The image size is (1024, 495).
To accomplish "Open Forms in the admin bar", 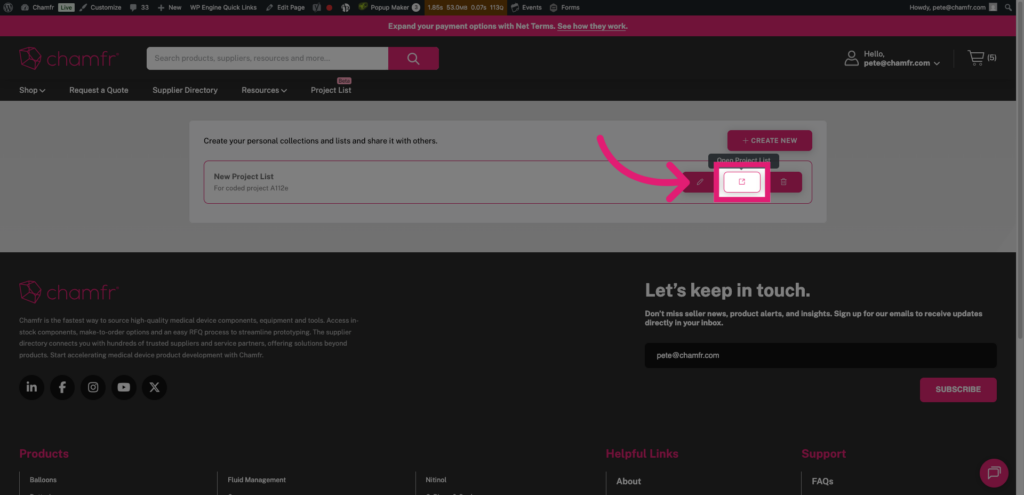I will click(x=564, y=7).
